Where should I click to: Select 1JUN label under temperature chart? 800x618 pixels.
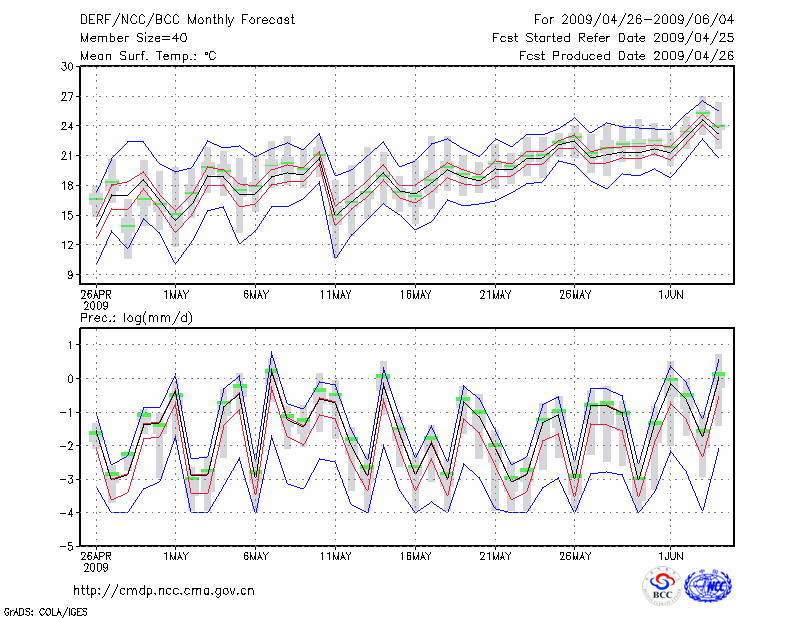pos(671,295)
